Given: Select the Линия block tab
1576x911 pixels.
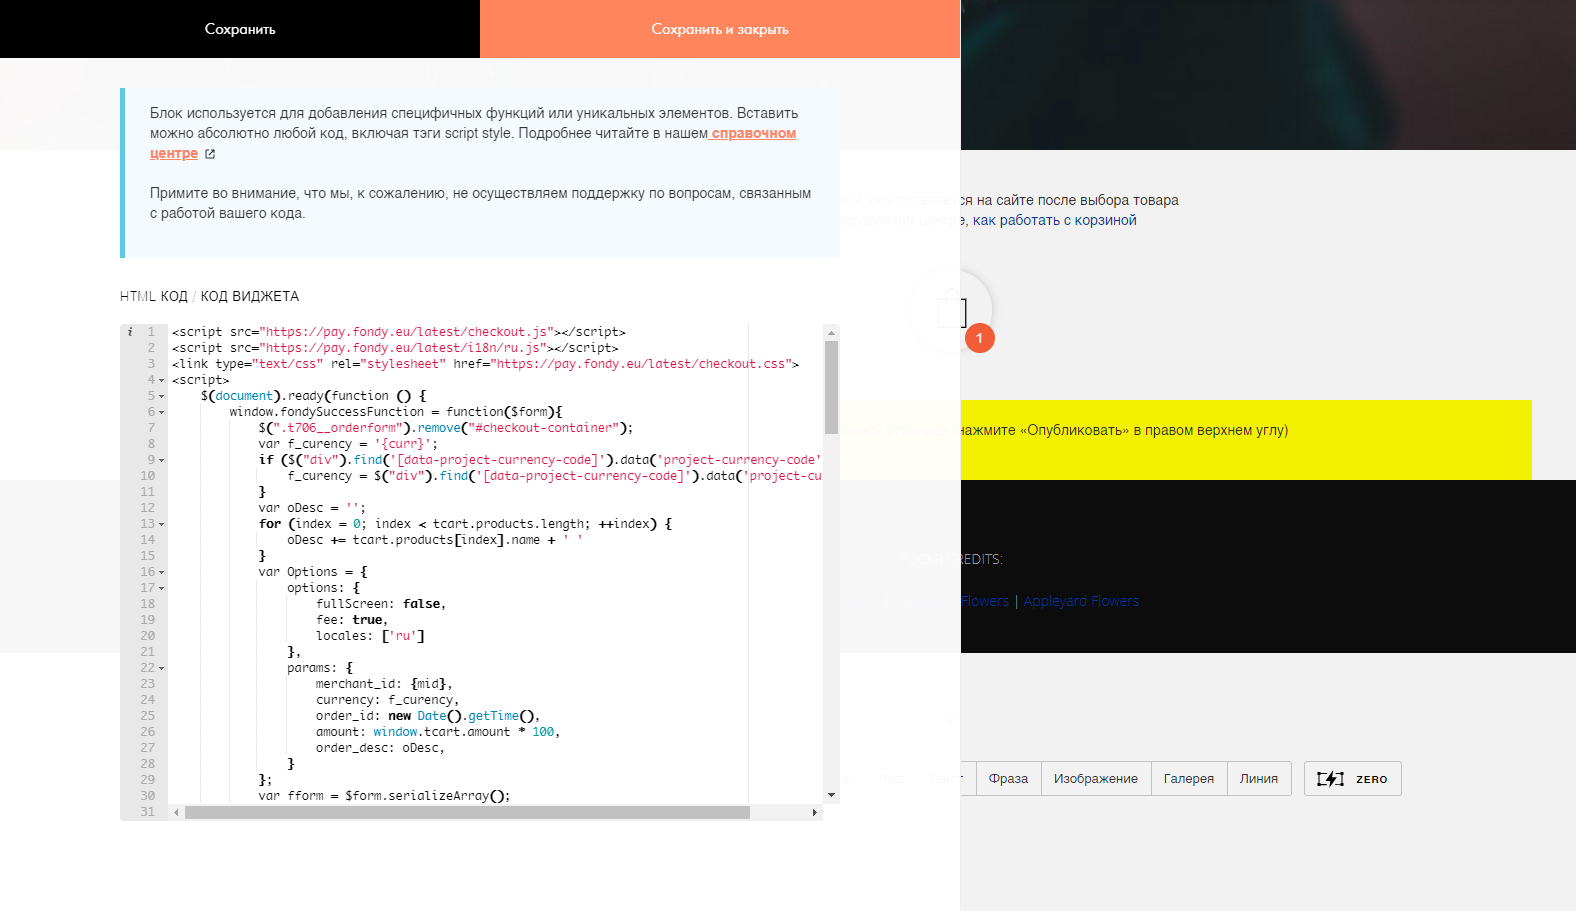Looking at the screenshot, I should (x=1259, y=779).
